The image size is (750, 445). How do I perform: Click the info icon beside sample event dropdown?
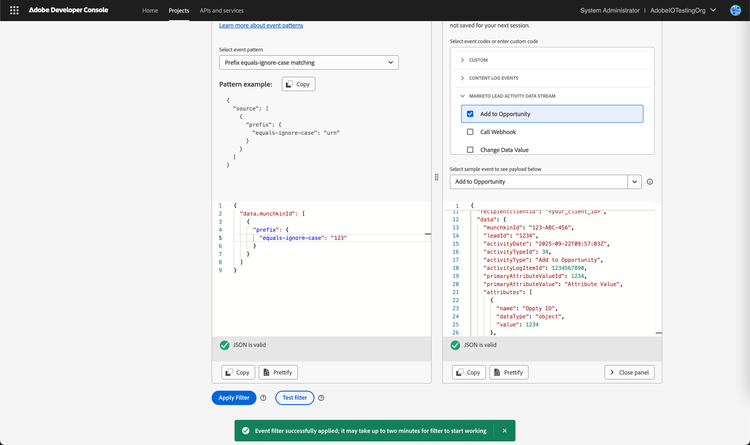tap(650, 182)
